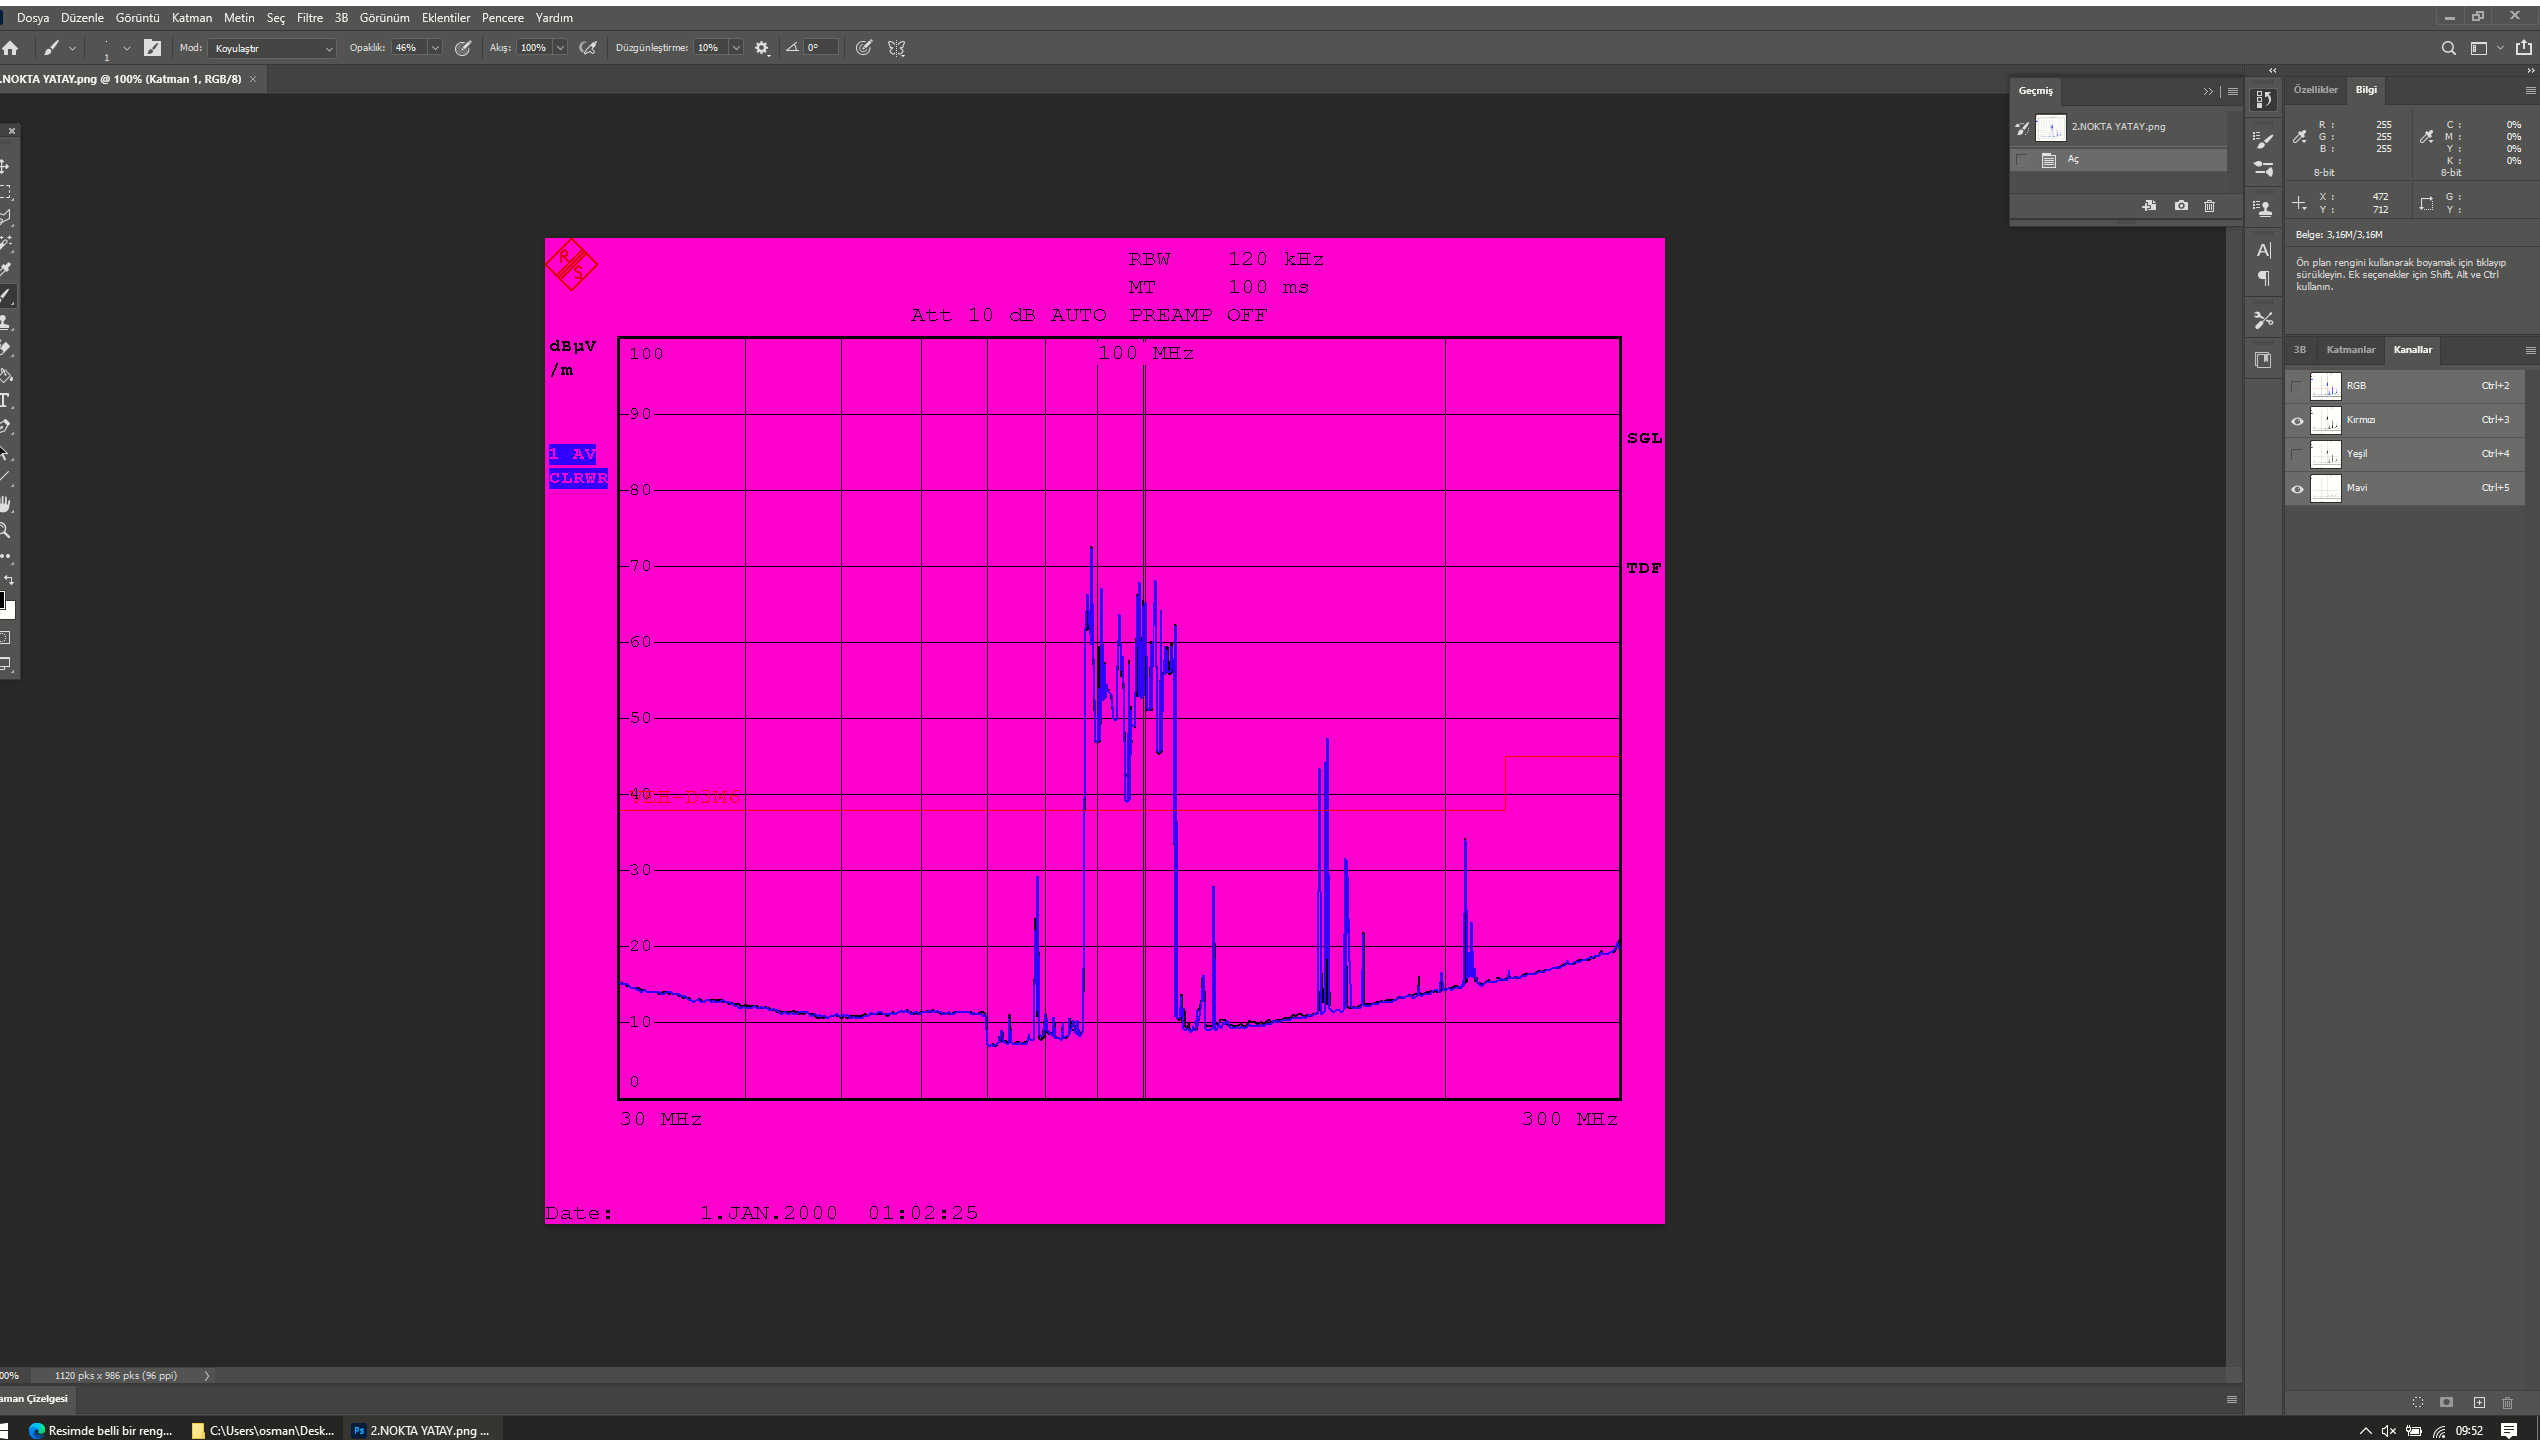Image resolution: width=2540 pixels, height=1440 pixels.
Task: Select the Paint Bucket tool
Action: pos(5,375)
